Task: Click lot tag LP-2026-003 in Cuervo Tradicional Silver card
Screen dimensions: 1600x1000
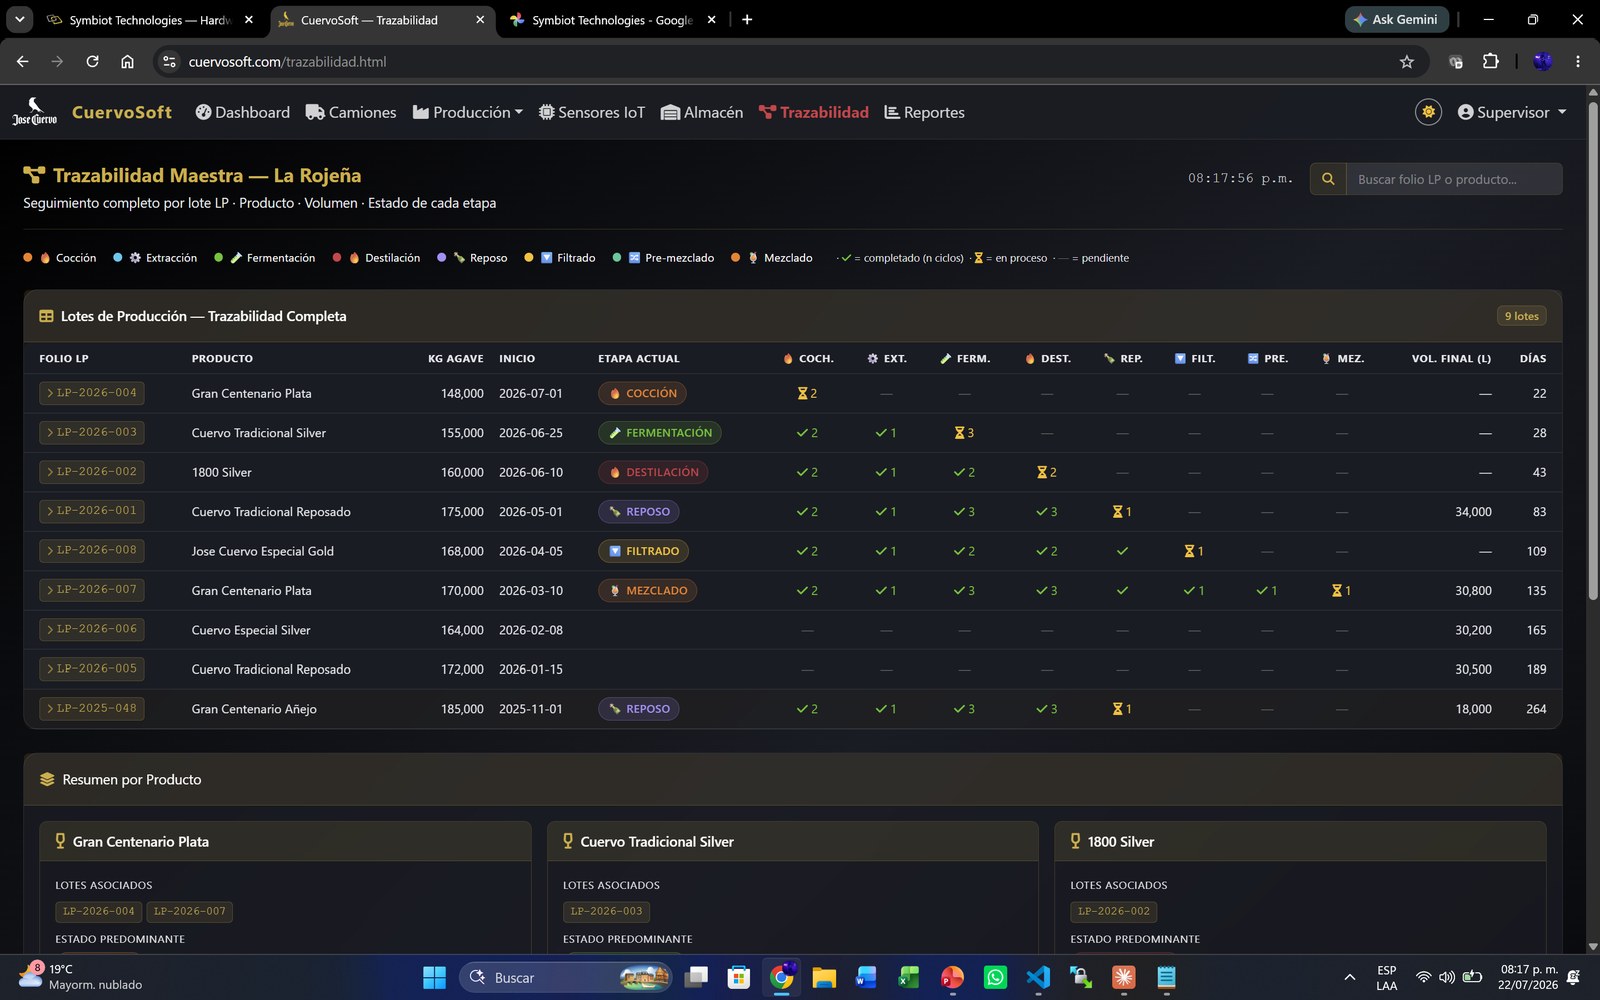Action: (607, 911)
